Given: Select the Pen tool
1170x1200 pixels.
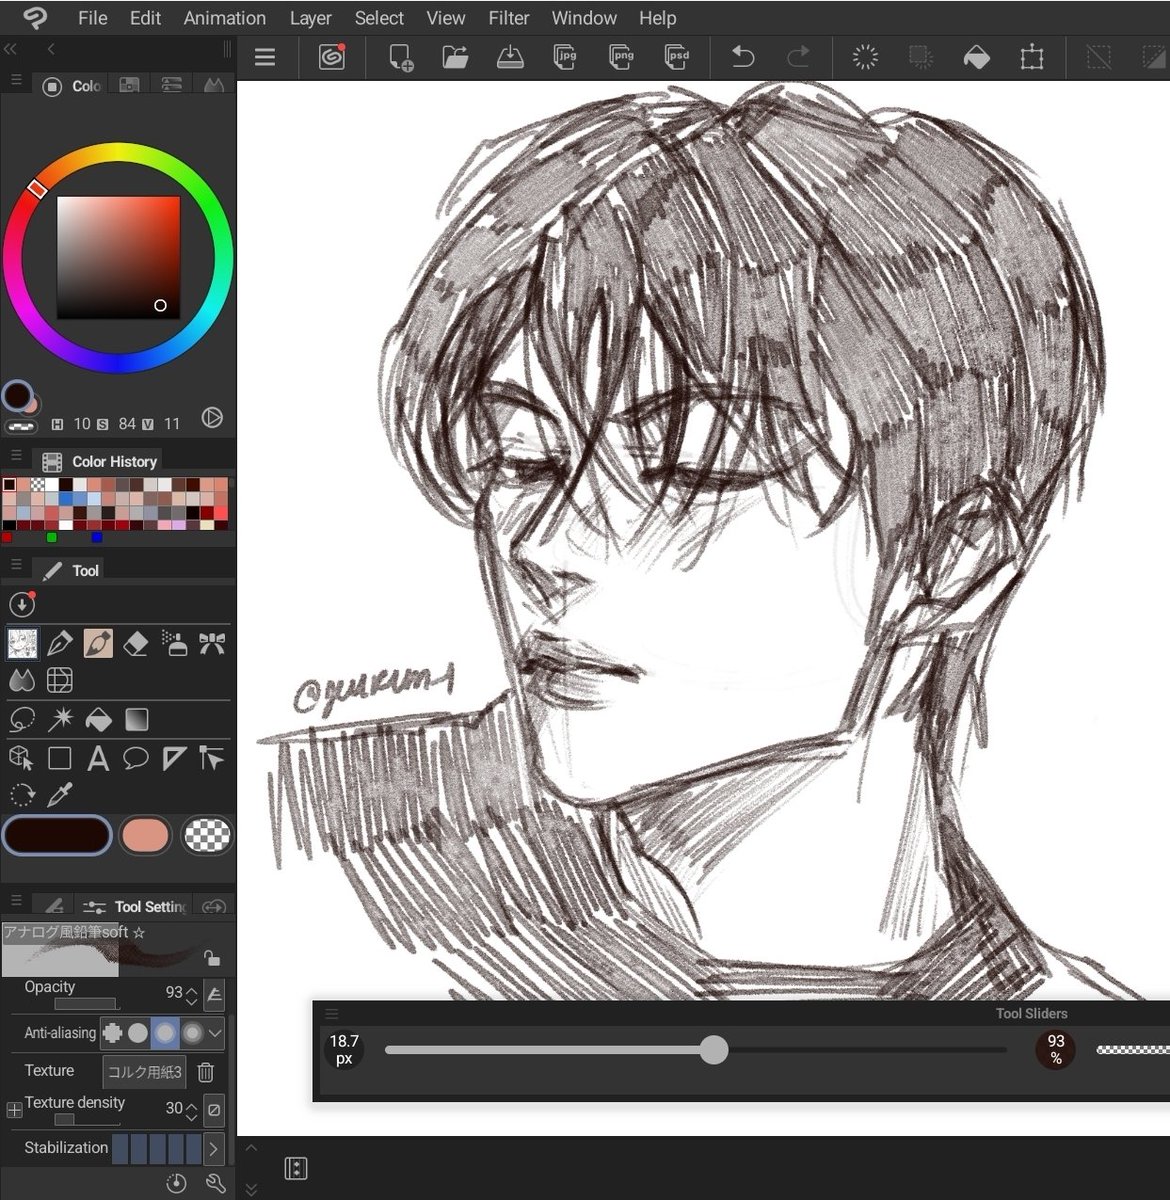Looking at the screenshot, I should [x=60, y=643].
